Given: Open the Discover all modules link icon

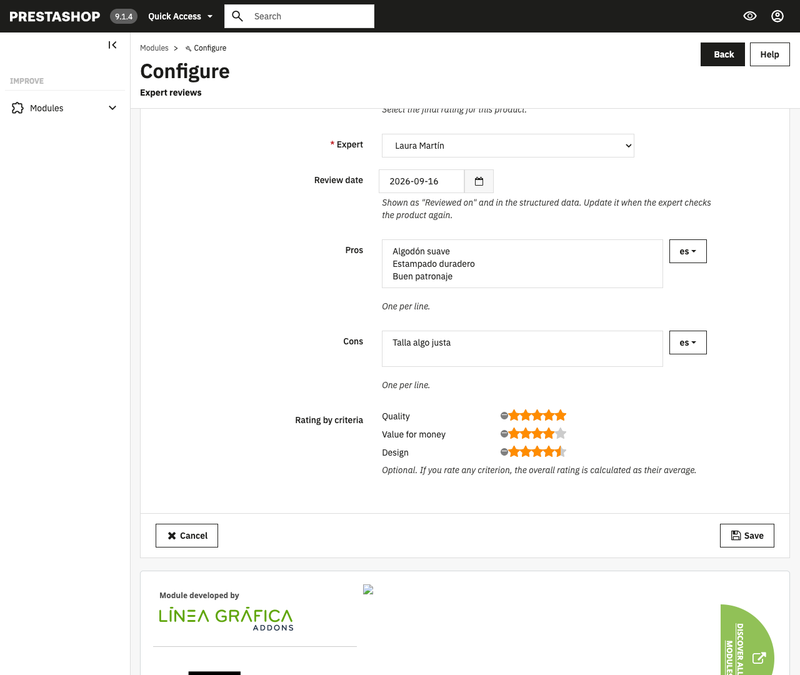Looking at the screenshot, I should (x=759, y=658).
